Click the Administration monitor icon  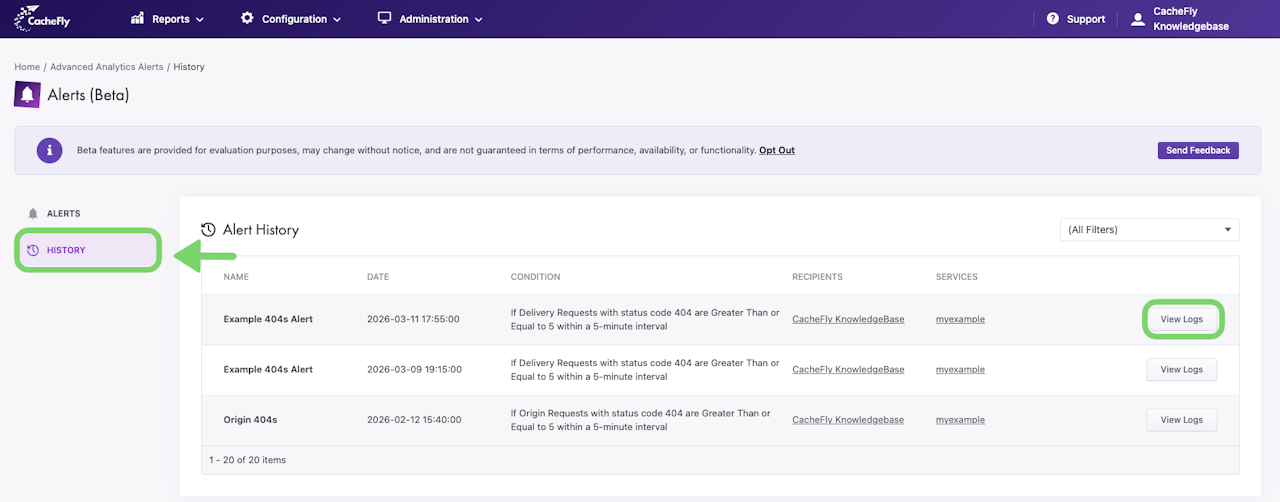pos(384,19)
